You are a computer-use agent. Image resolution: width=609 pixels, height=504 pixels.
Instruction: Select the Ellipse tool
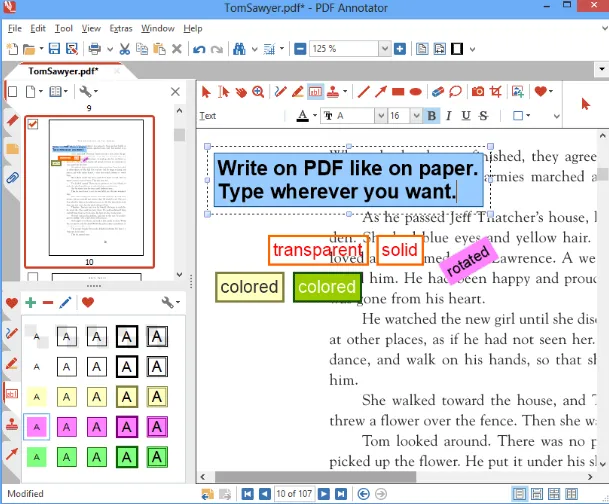[416, 92]
